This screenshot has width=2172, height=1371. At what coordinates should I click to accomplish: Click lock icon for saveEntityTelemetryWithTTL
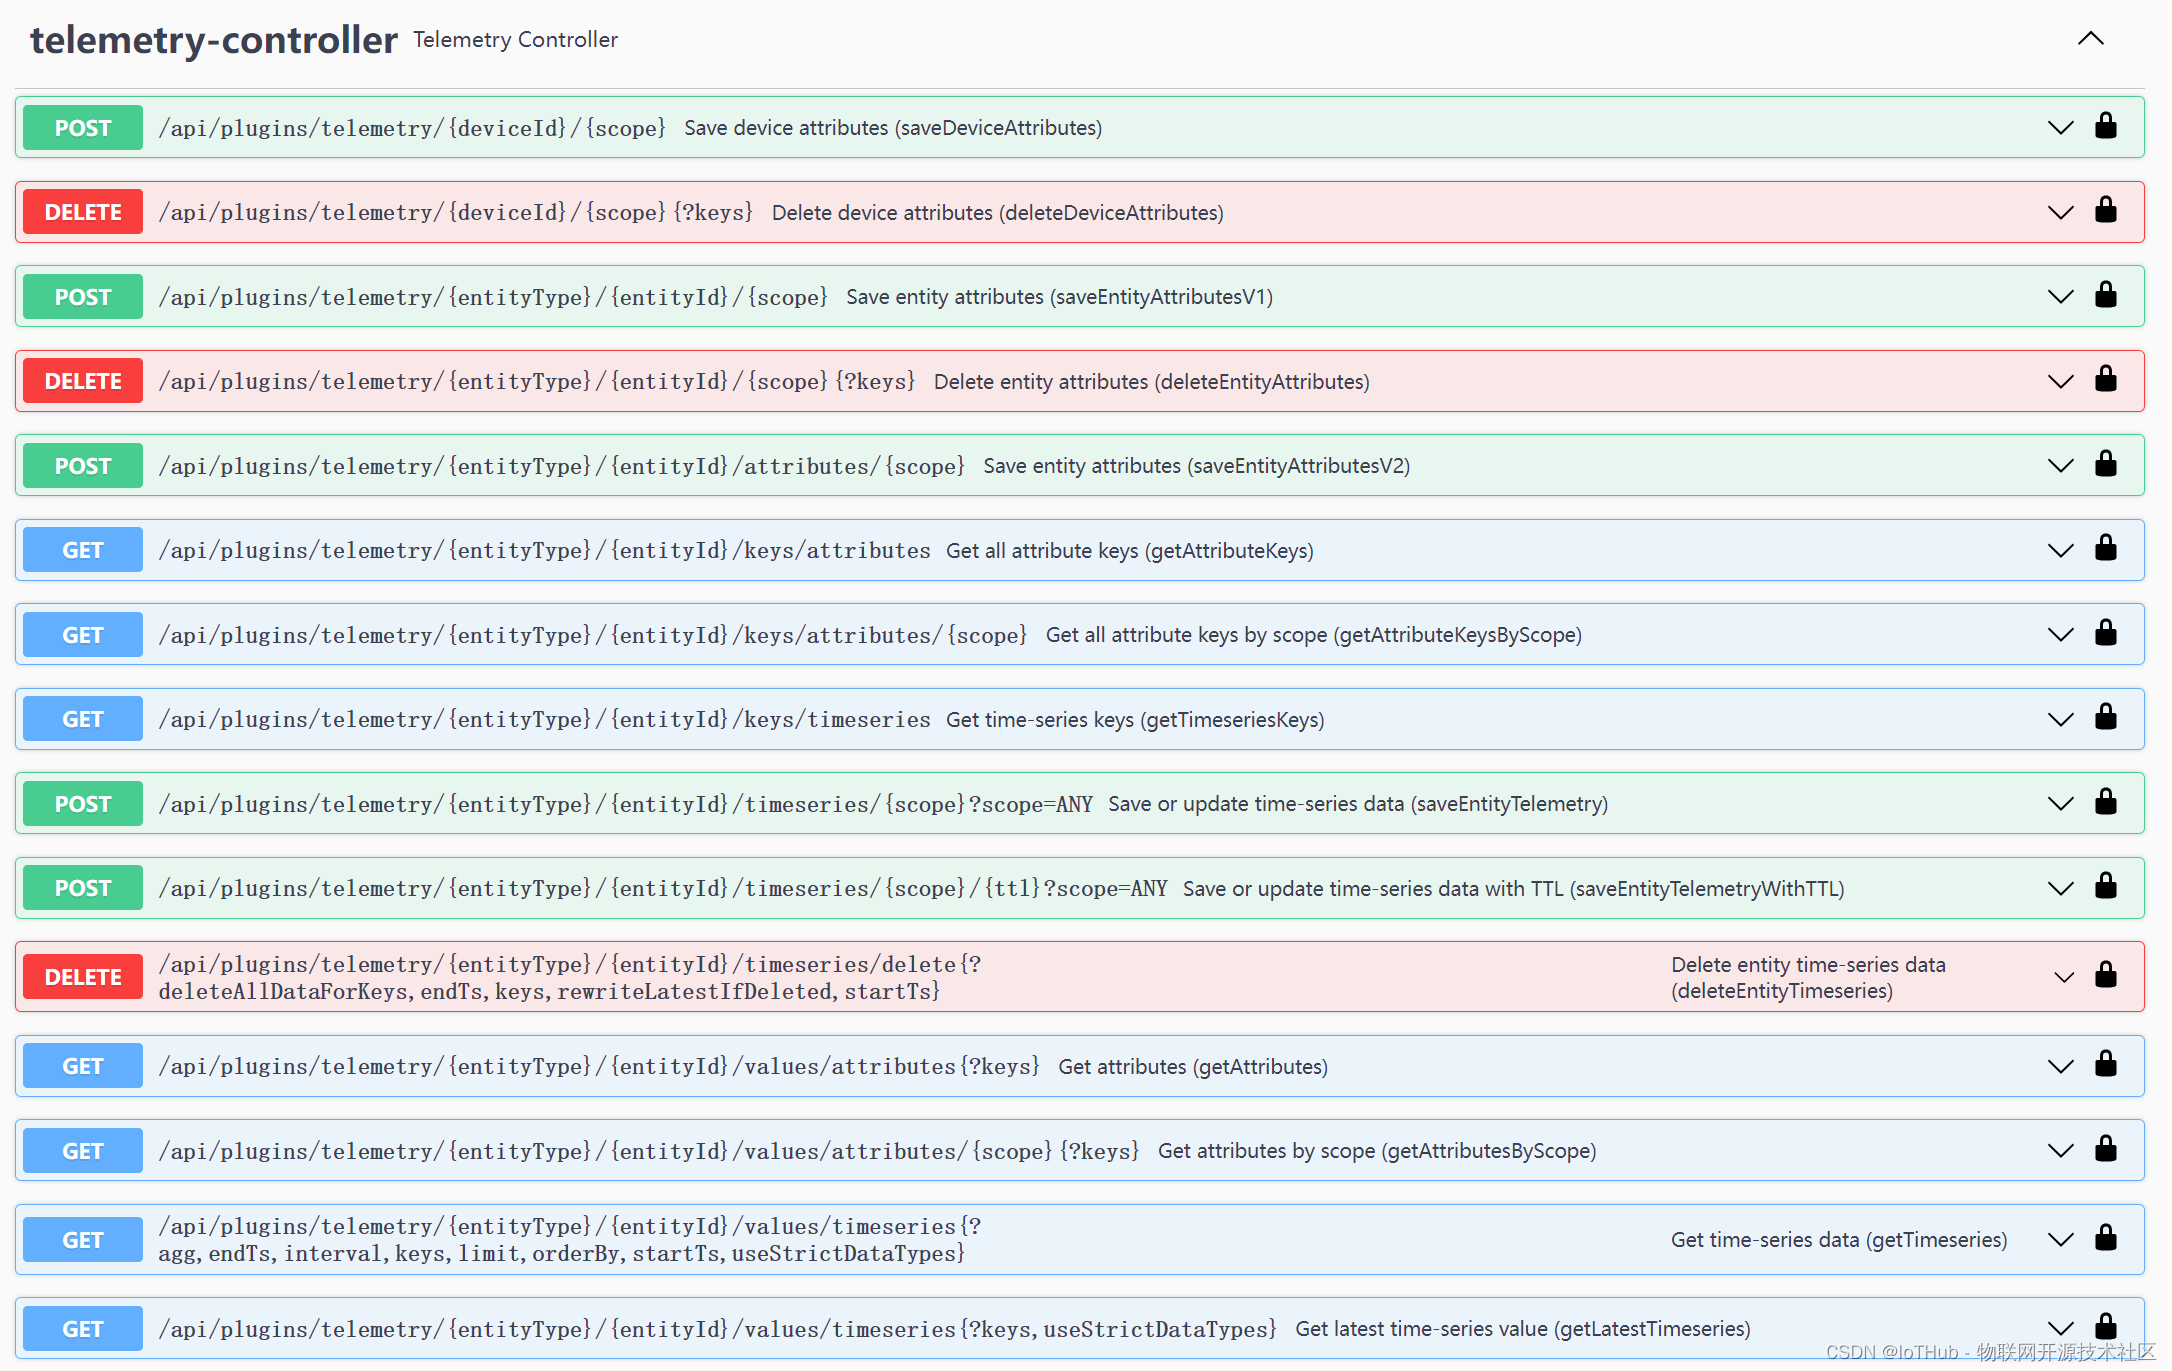[2105, 886]
